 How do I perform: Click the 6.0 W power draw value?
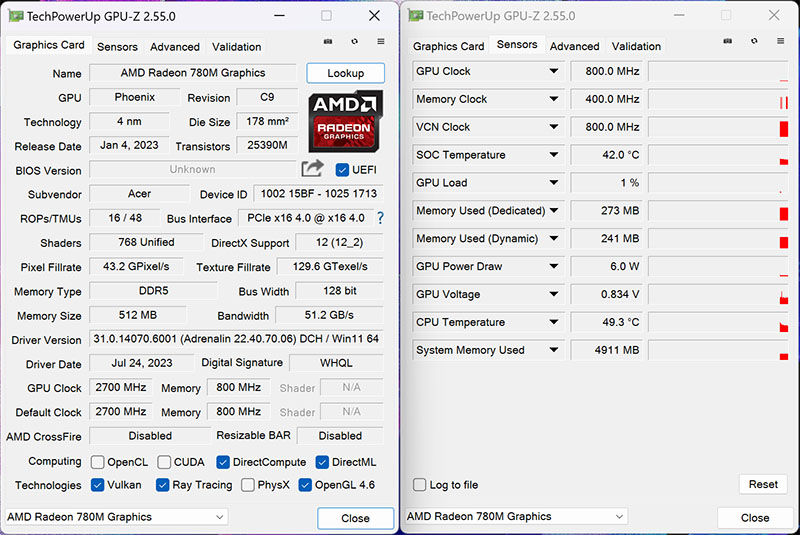pos(607,267)
